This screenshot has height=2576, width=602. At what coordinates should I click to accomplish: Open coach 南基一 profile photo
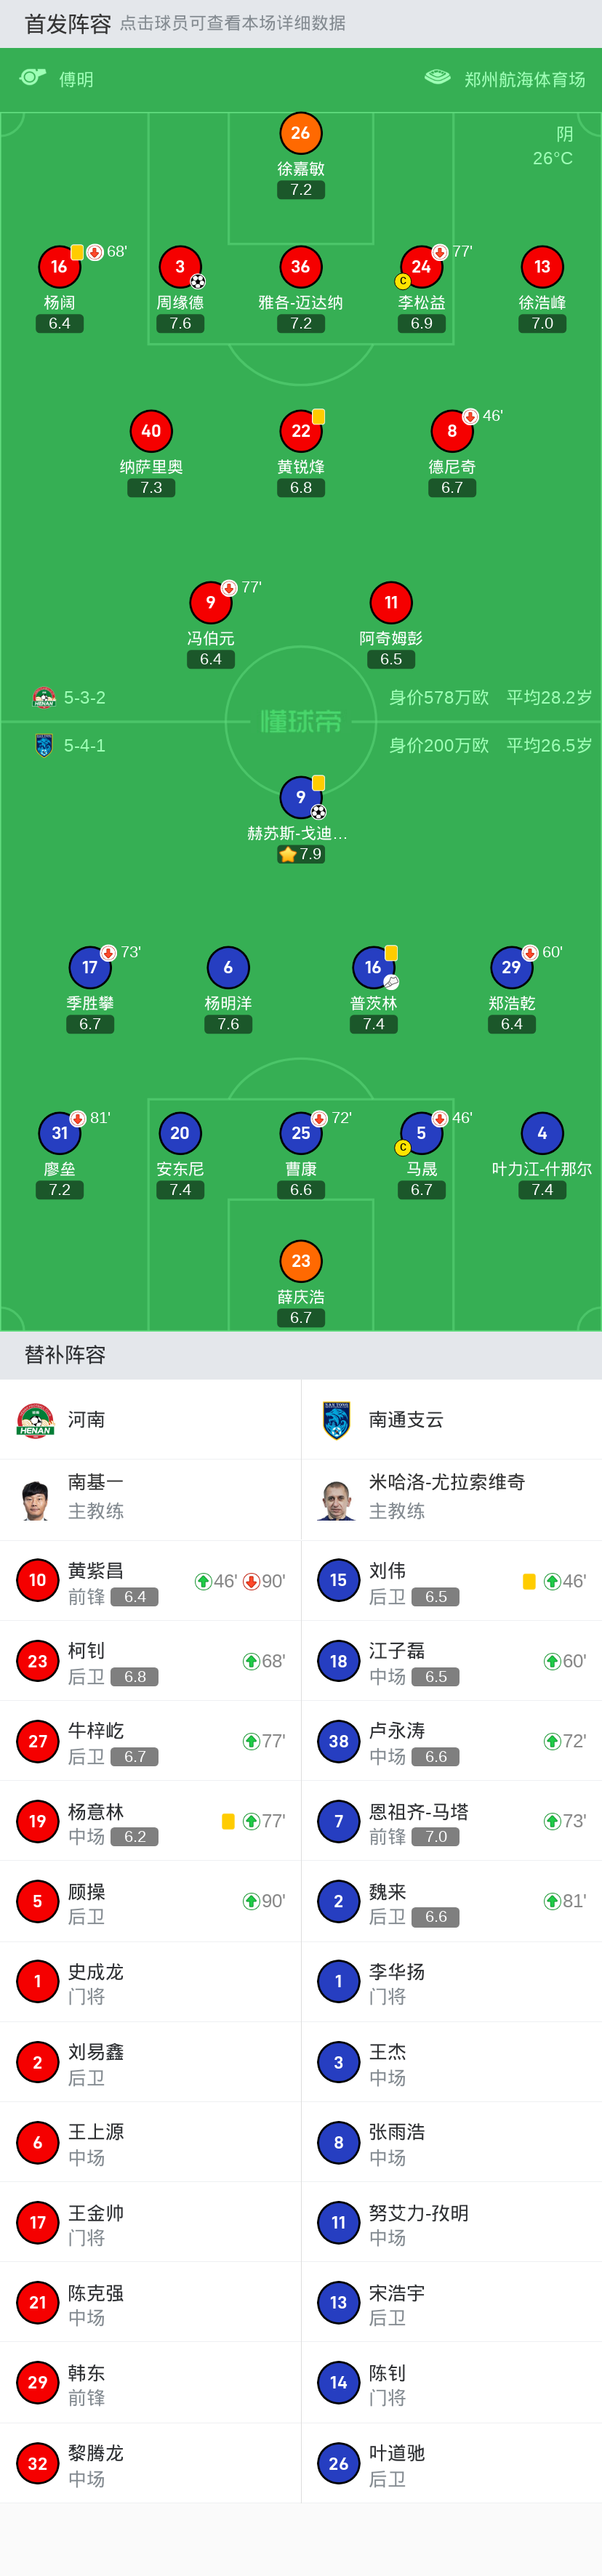click(x=36, y=1499)
